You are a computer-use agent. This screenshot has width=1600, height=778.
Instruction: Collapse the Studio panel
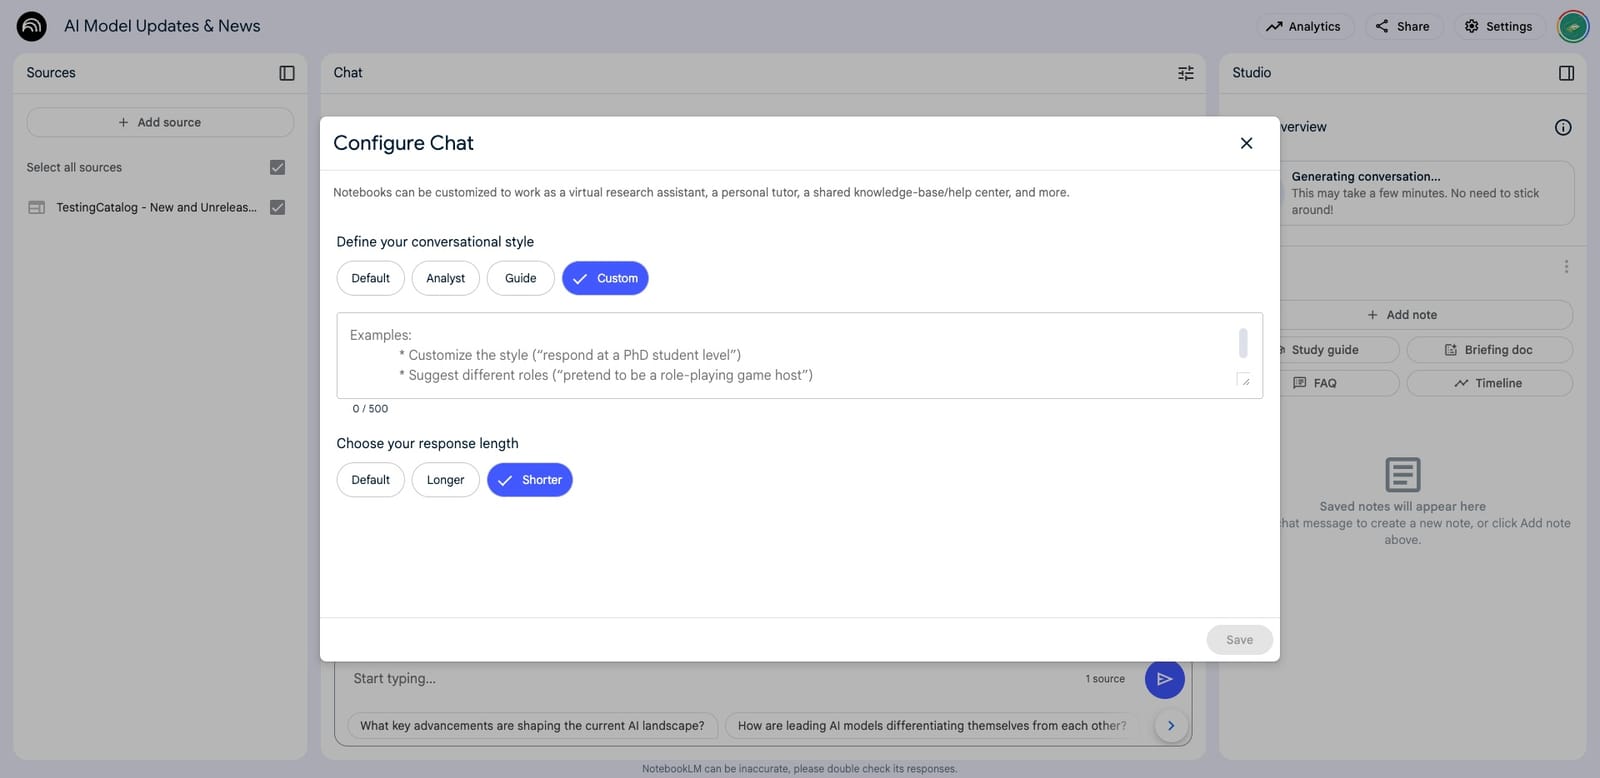click(x=1566, y=72)
